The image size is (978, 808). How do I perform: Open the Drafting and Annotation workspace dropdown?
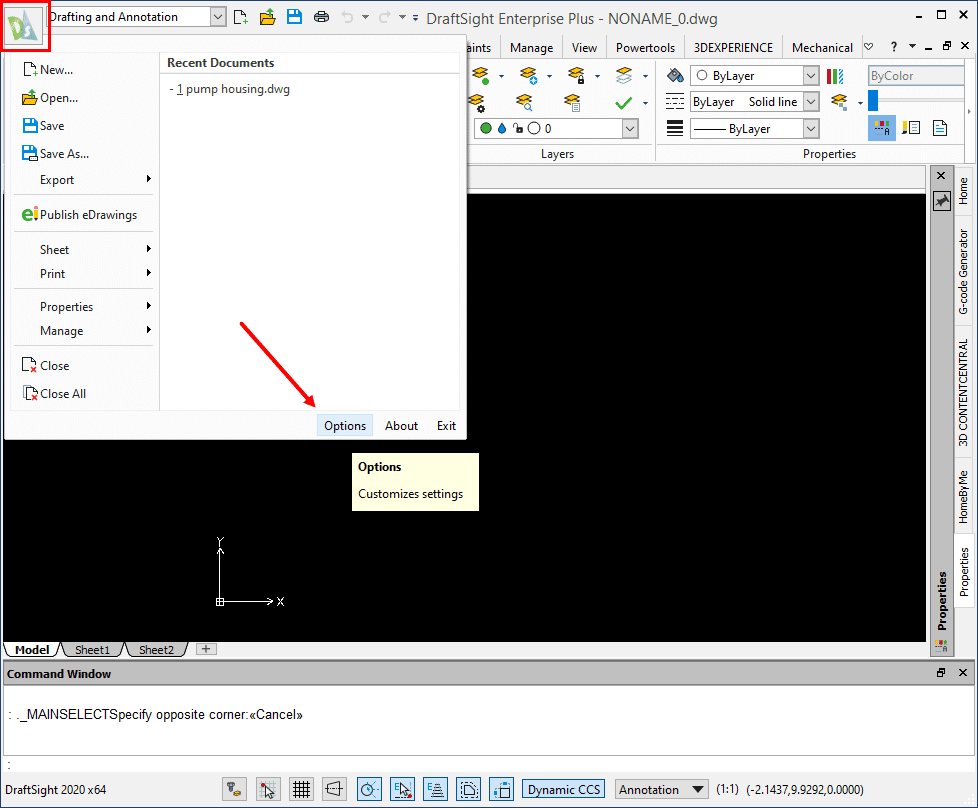(218, 17)
